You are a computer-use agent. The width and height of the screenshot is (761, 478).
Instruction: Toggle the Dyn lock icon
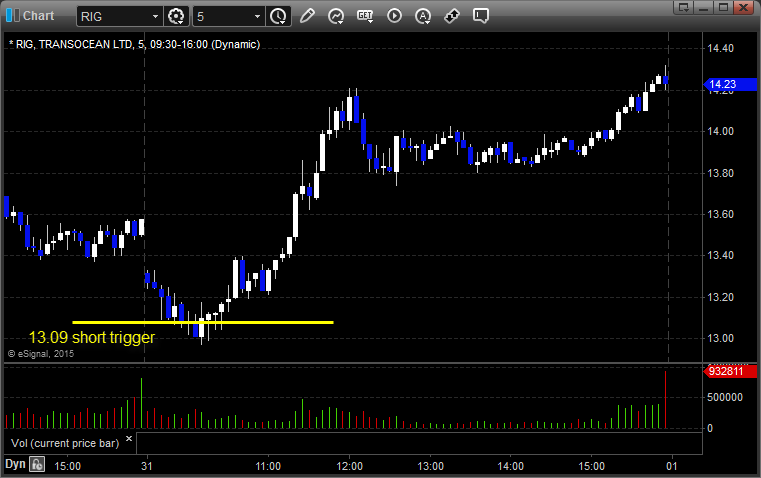click(x=37, y=464)
